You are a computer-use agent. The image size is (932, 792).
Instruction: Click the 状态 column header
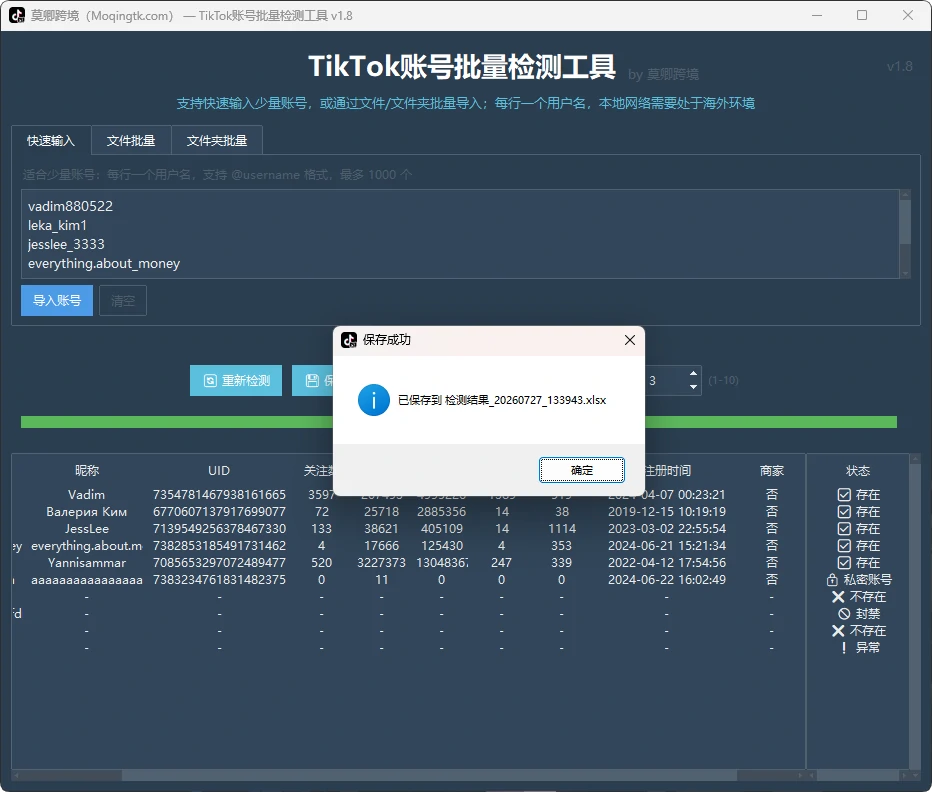pos(858,471)
